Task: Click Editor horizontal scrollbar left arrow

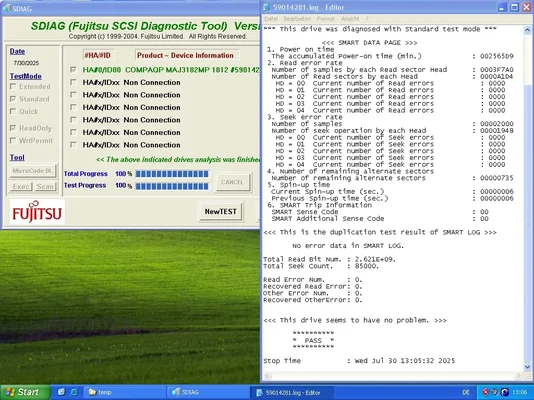Action: click(267, 376)
